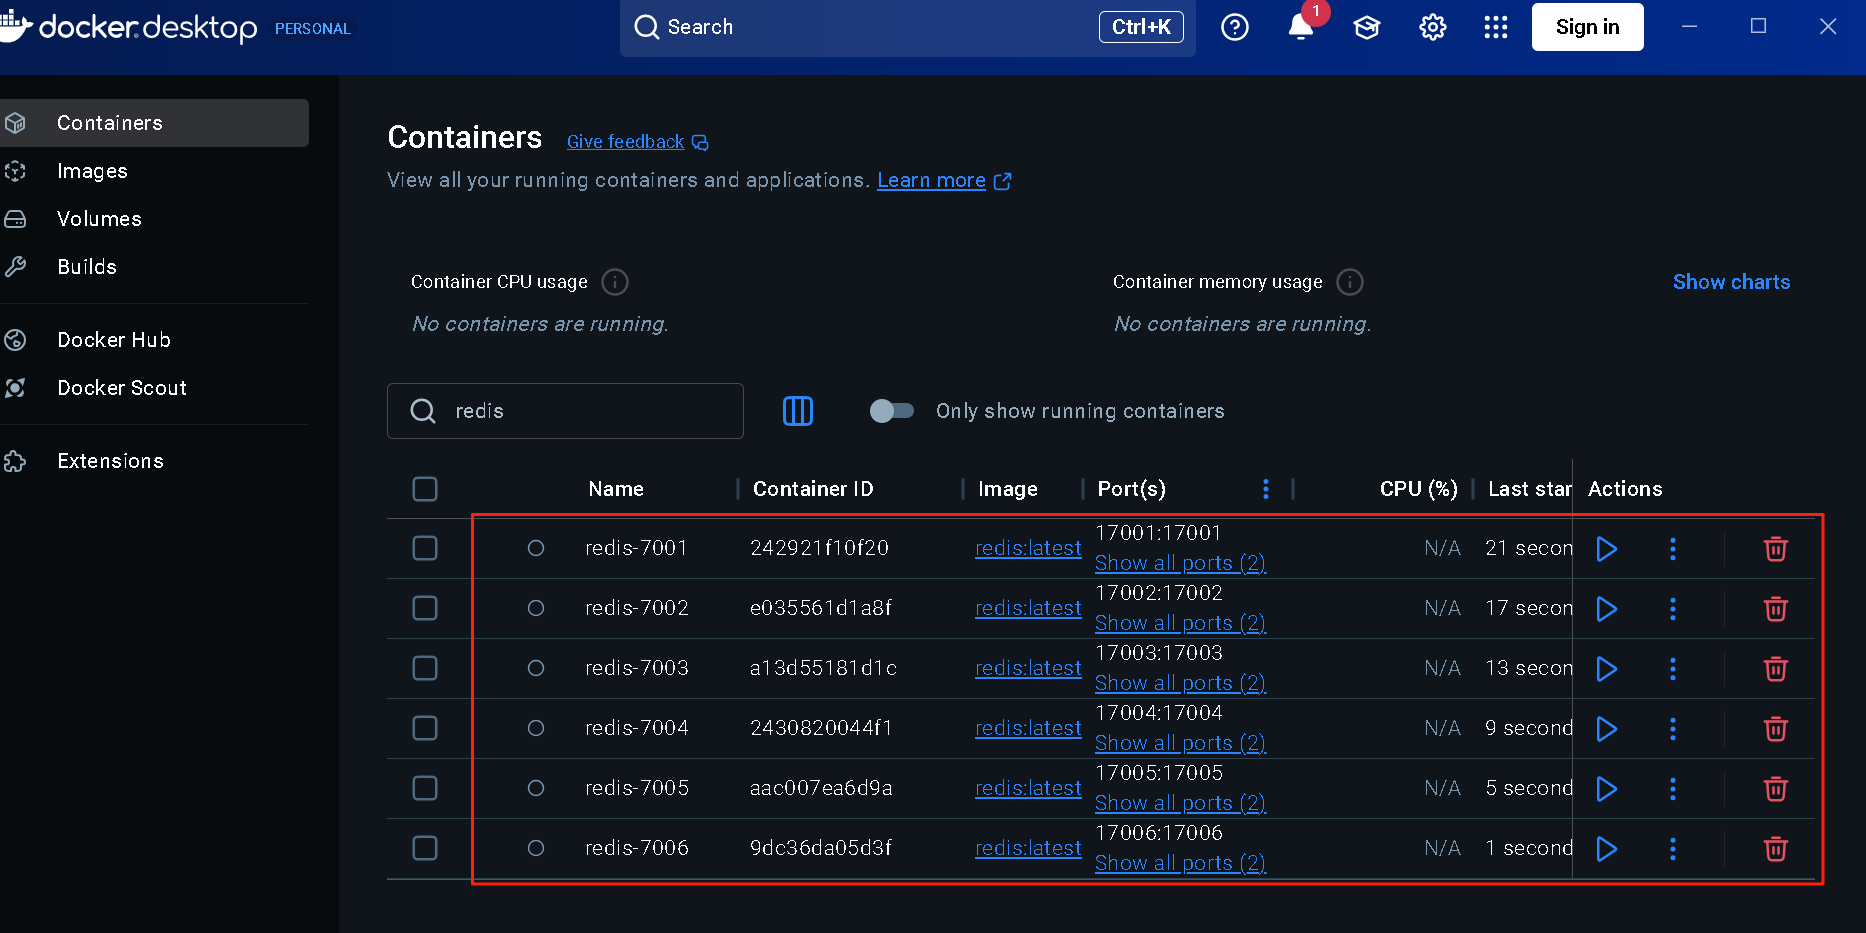Delete the redis-7006 container
The image size is (1866, 933).
pyautogui.click(x=1776, y=849)
